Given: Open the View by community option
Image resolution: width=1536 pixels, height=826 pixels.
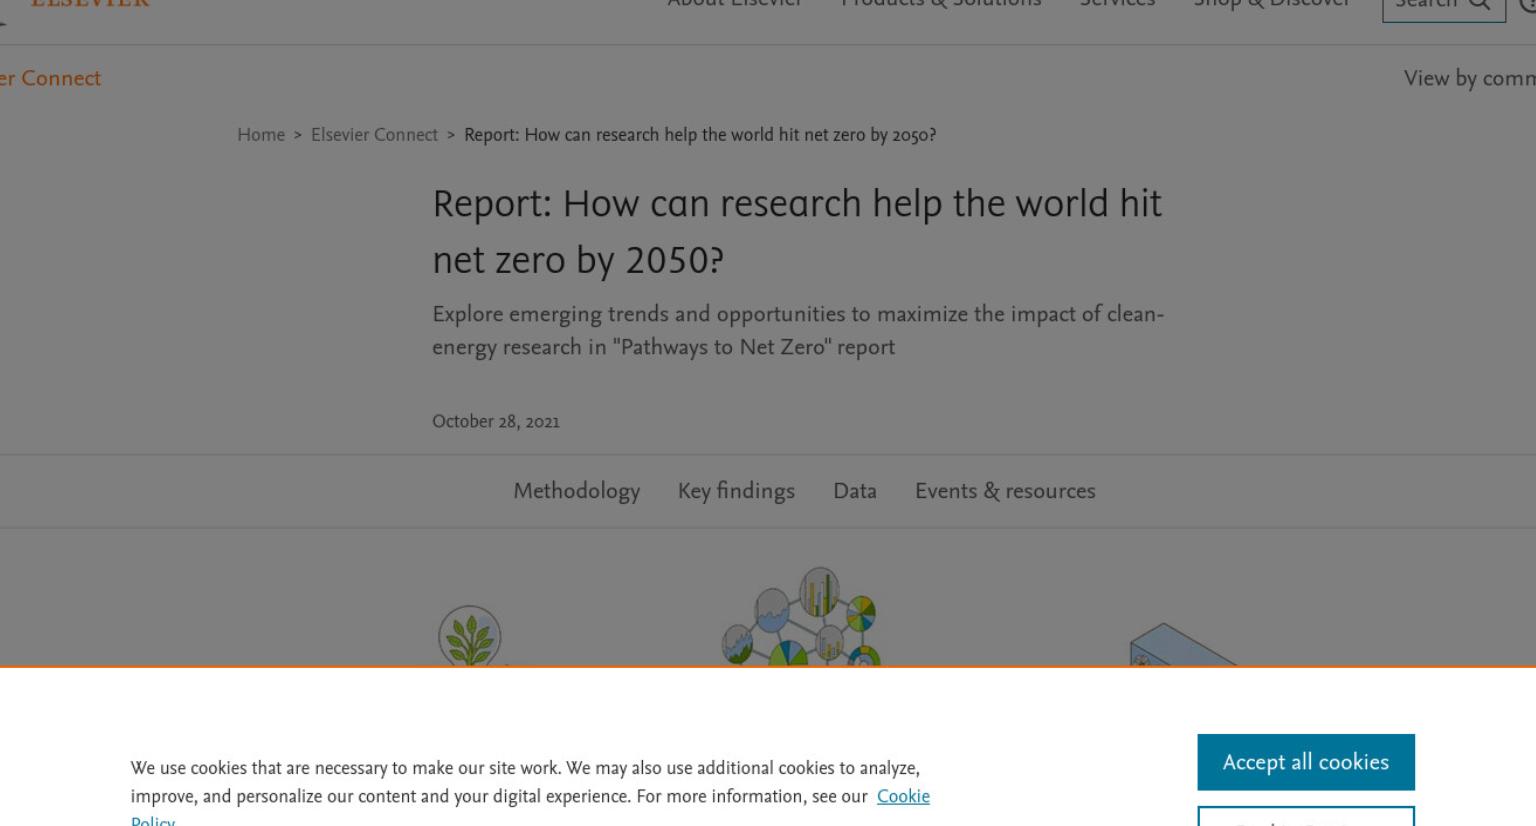Looking at the screenshot, I should (1469, 78).
